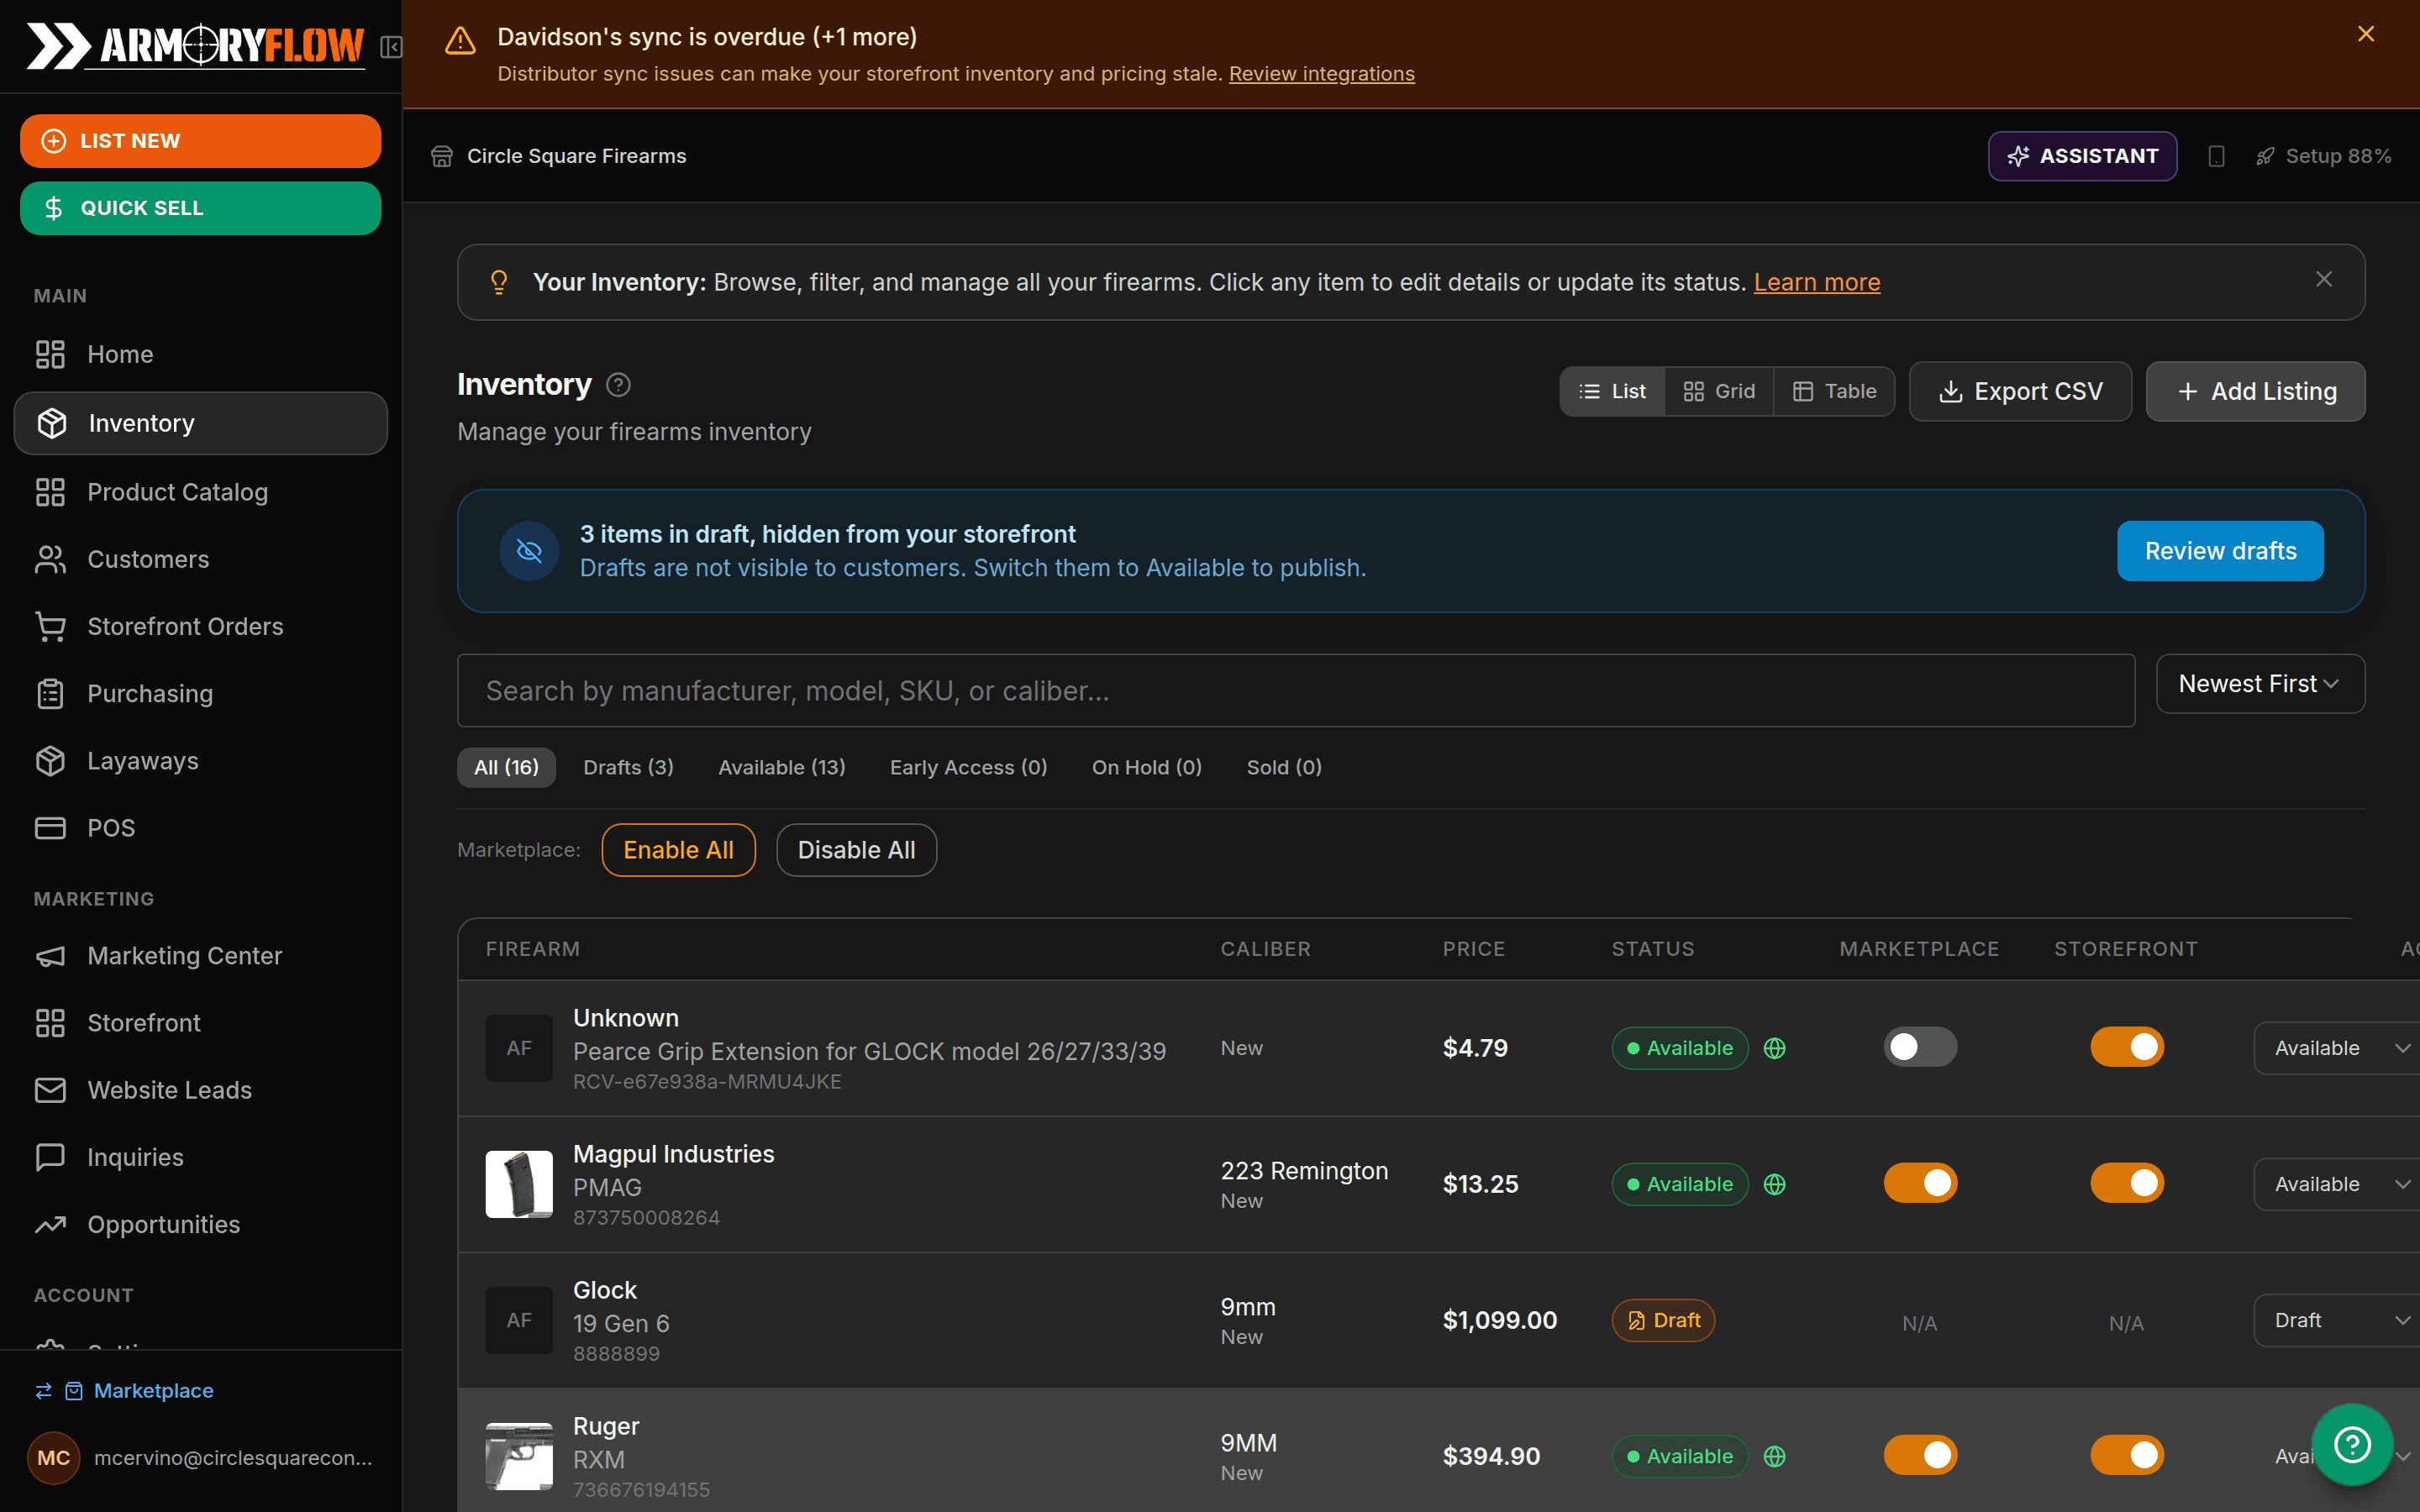
Task: Open Review integrations link
Action: pos(1321,74)
